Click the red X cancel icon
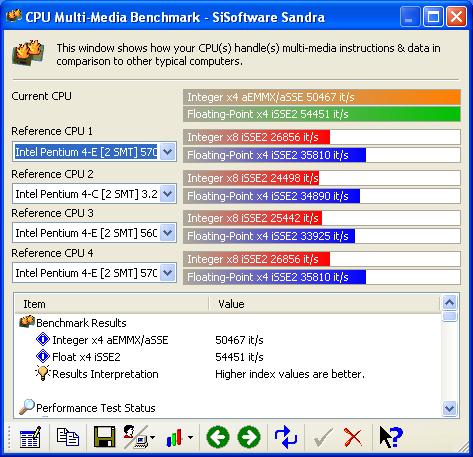The image size is (473, 457). tap(352, 437)
